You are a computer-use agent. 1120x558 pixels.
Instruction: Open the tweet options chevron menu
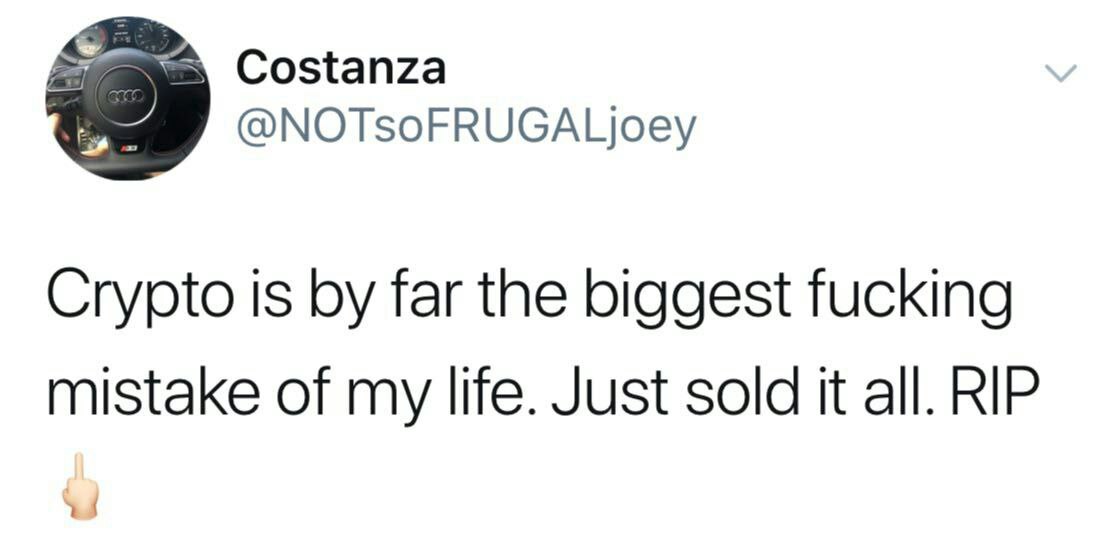pos(1060,73)
